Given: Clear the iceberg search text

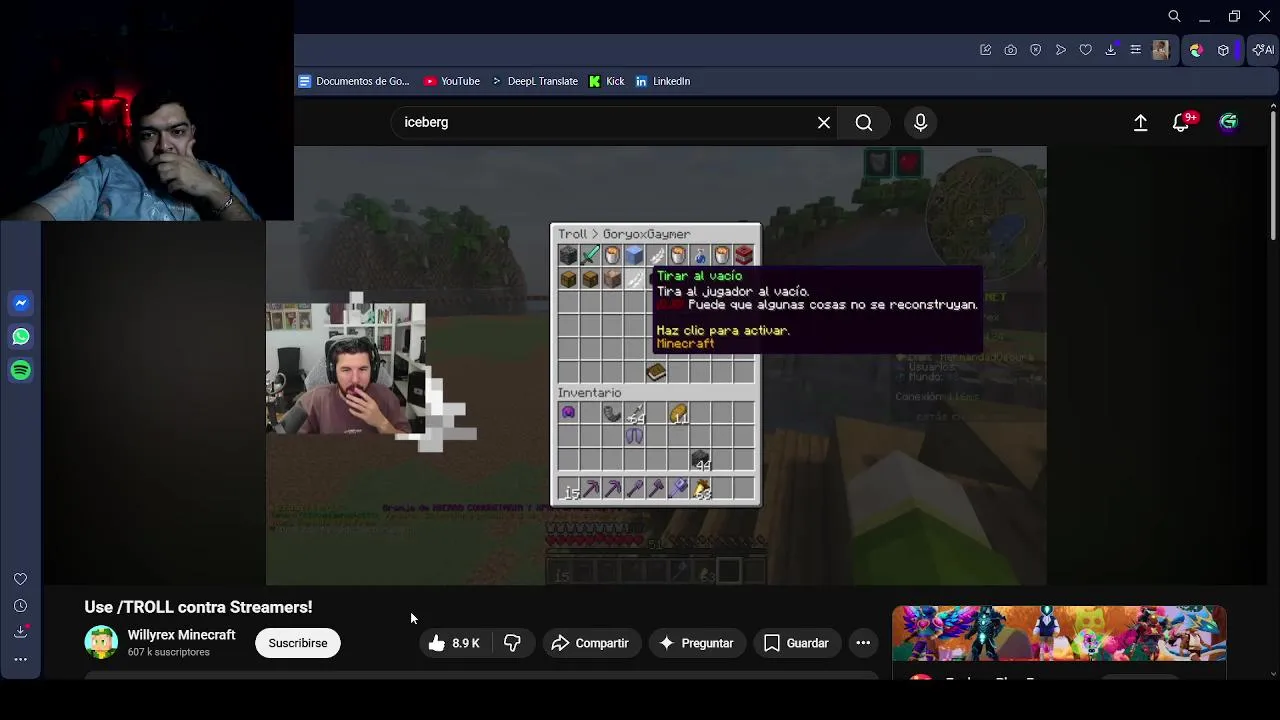Looking at the screenshot, I should coord(824,122).
